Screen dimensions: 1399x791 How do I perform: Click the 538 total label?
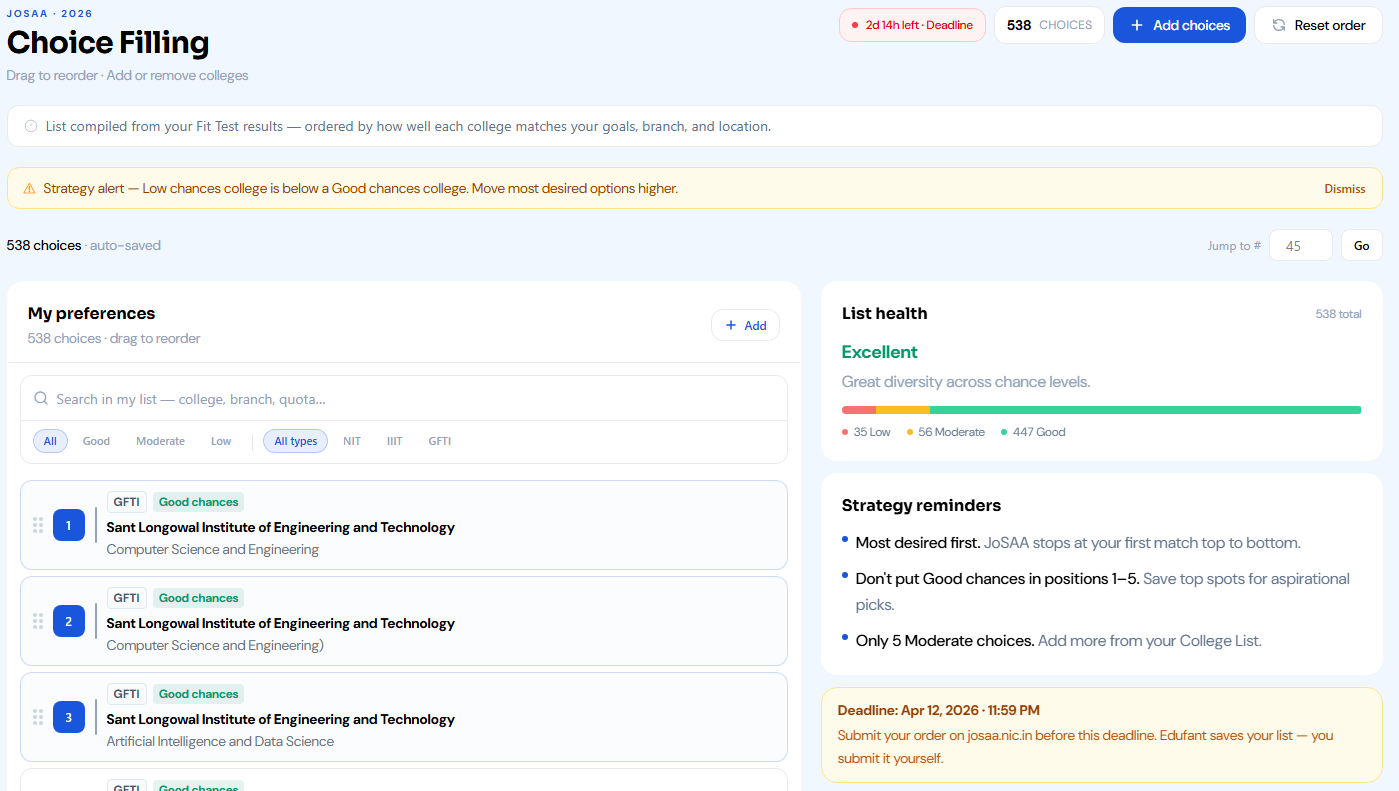pyautogui.click(x=1339, y=314)
